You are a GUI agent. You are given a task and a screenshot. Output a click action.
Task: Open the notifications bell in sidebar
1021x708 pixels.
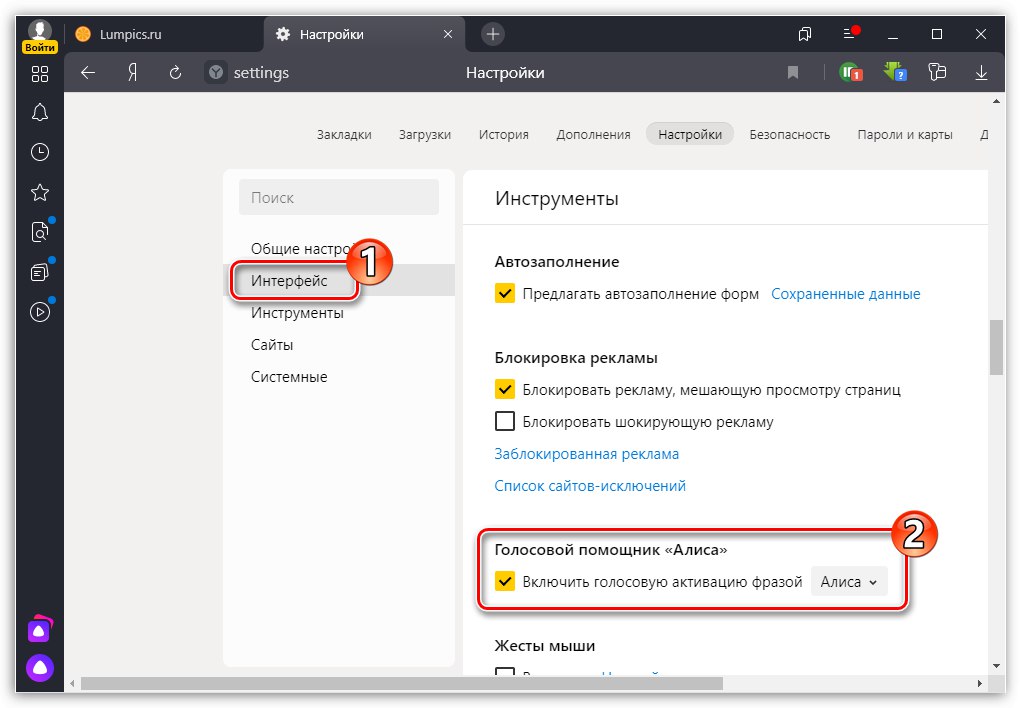(40, 112)
